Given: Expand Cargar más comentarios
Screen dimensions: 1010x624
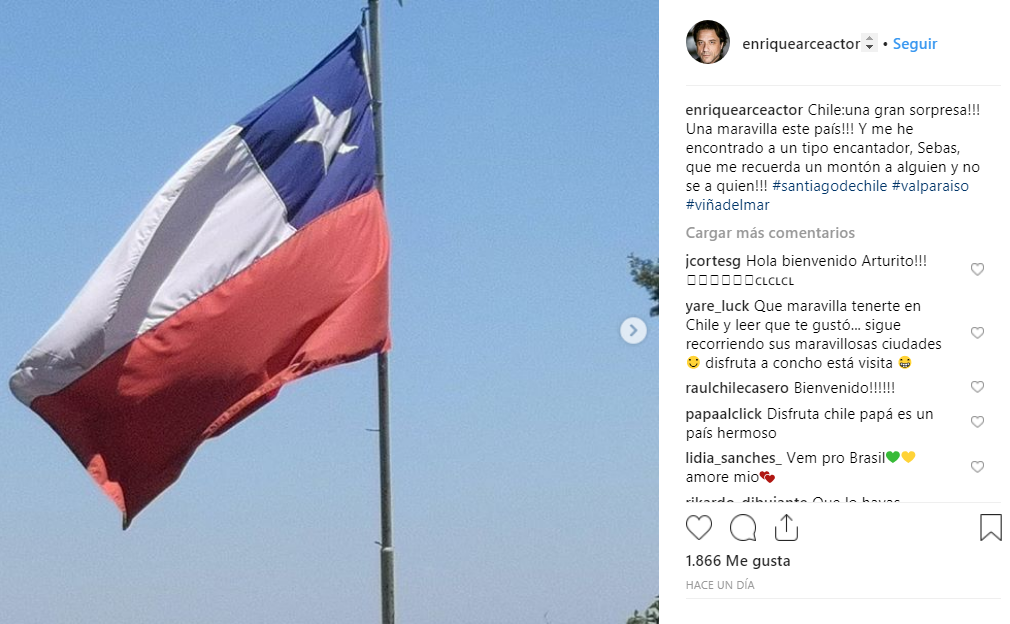Looking at the screenshot, I should 770,232.
